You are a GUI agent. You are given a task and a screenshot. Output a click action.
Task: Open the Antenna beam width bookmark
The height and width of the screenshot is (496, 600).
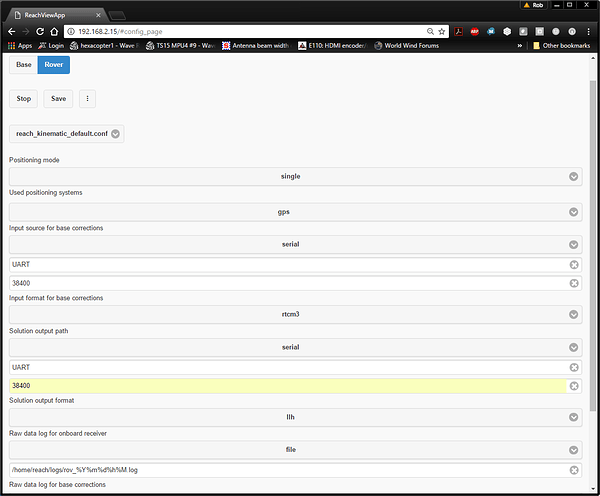pos(256,46)
